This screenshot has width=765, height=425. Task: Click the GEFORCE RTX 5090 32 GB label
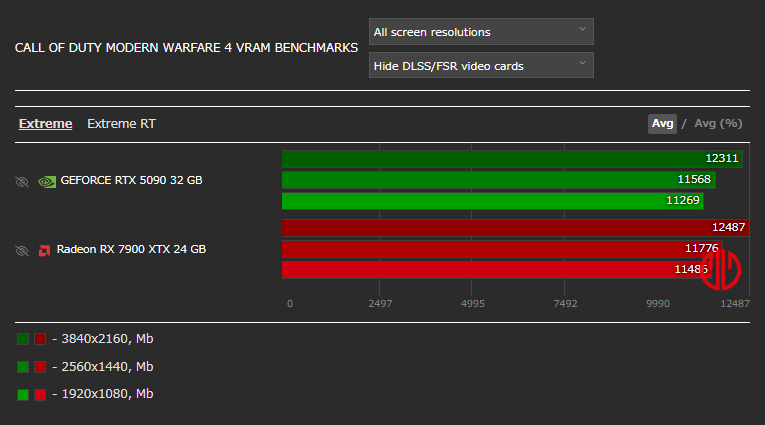[x=131, y=180]
